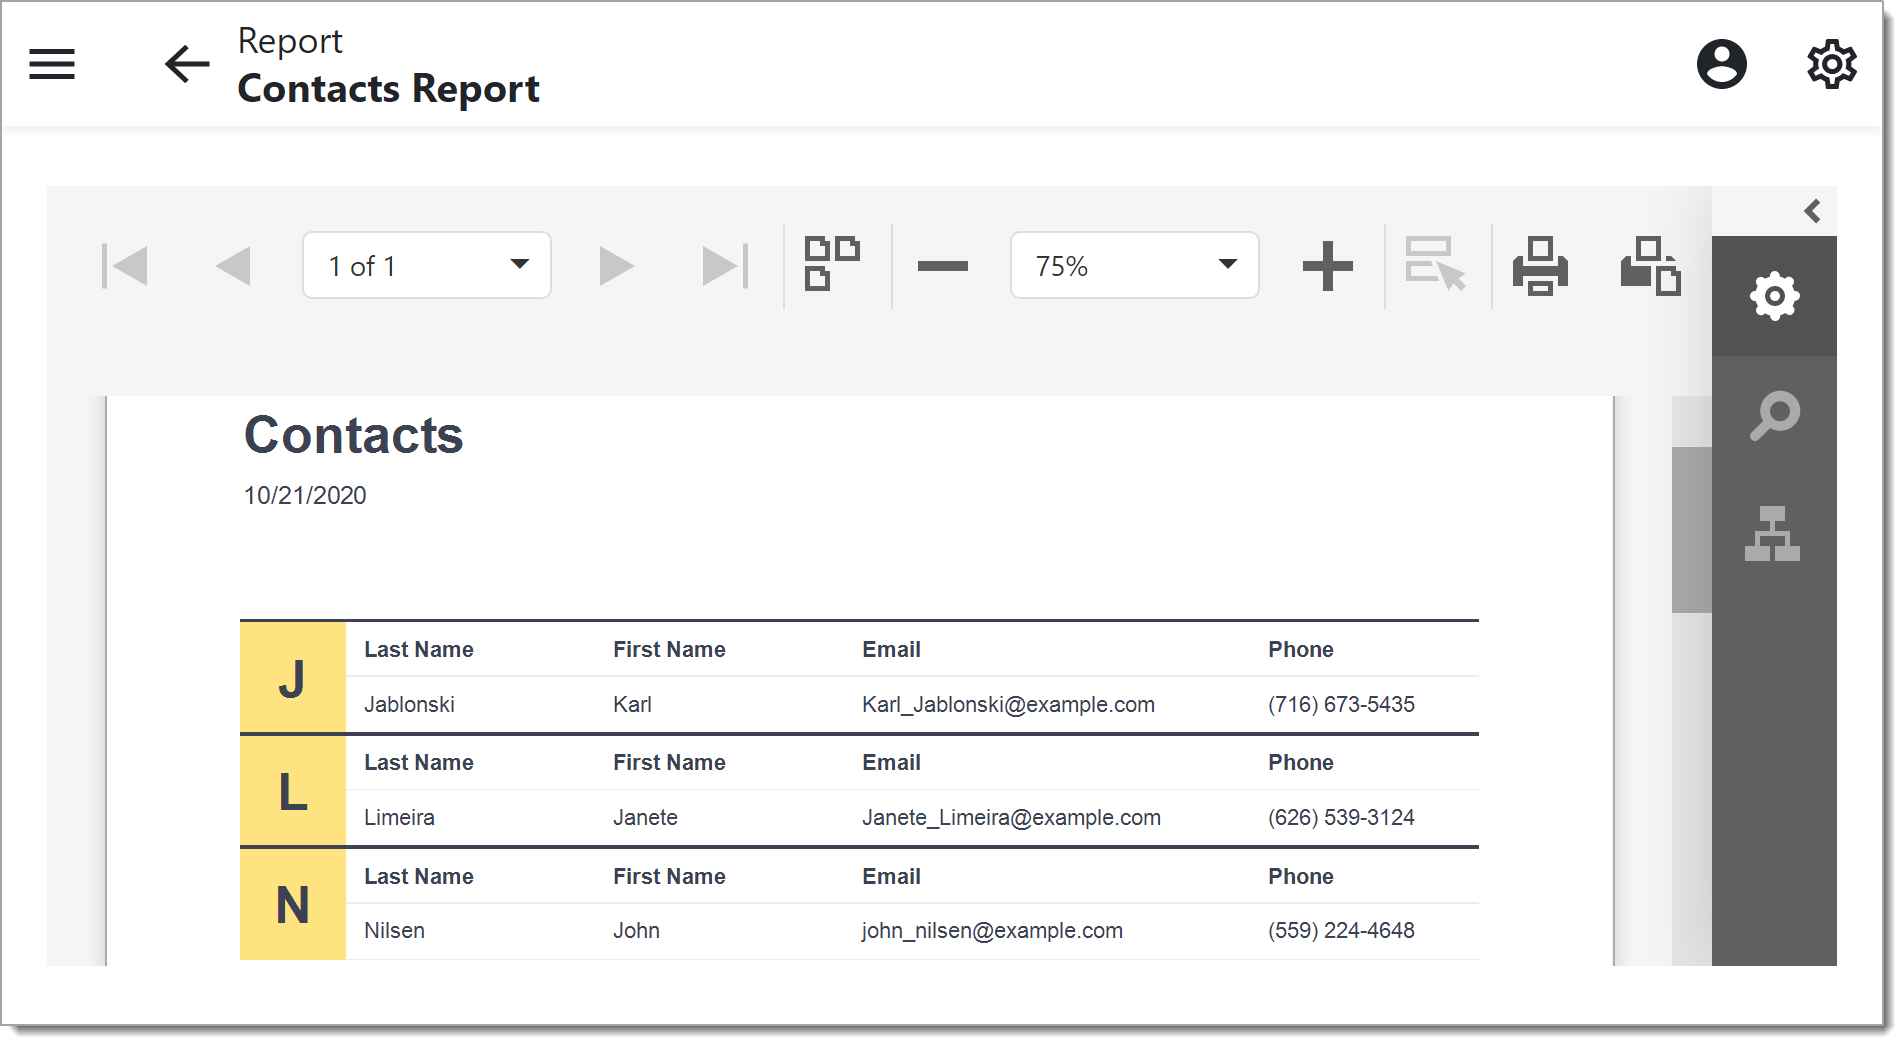Open the user account profile icon
1904x1046 pixels.
tap(1721, 64)
